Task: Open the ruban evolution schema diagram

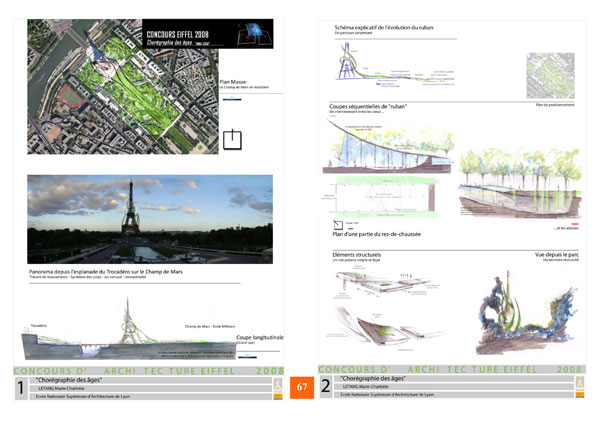Action: point(395,64)
